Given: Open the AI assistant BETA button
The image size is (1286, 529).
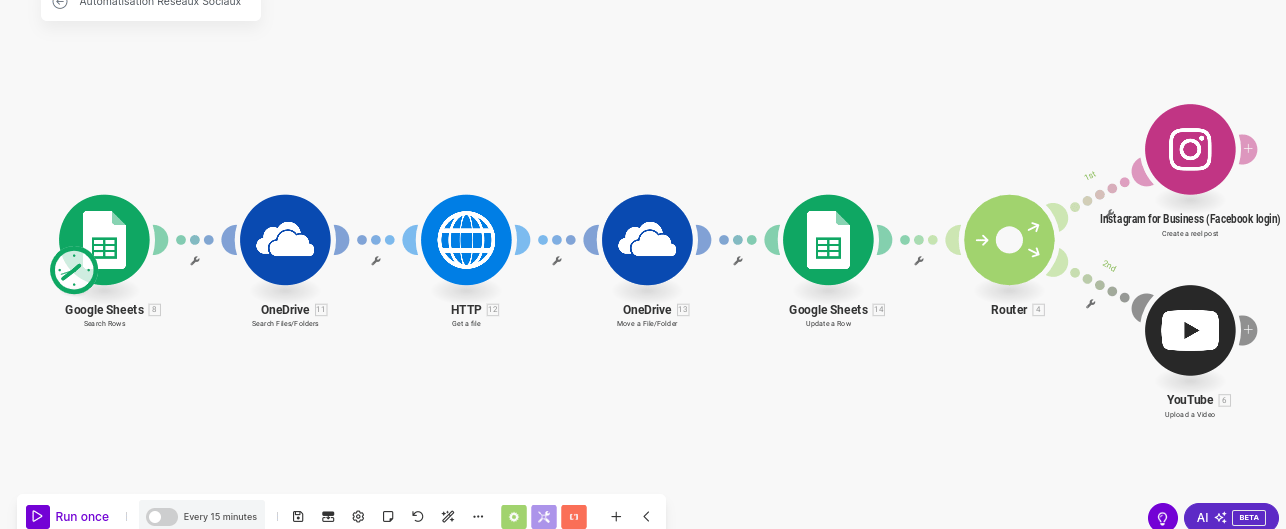Looking at the screenshot, I should (1231, 517).
